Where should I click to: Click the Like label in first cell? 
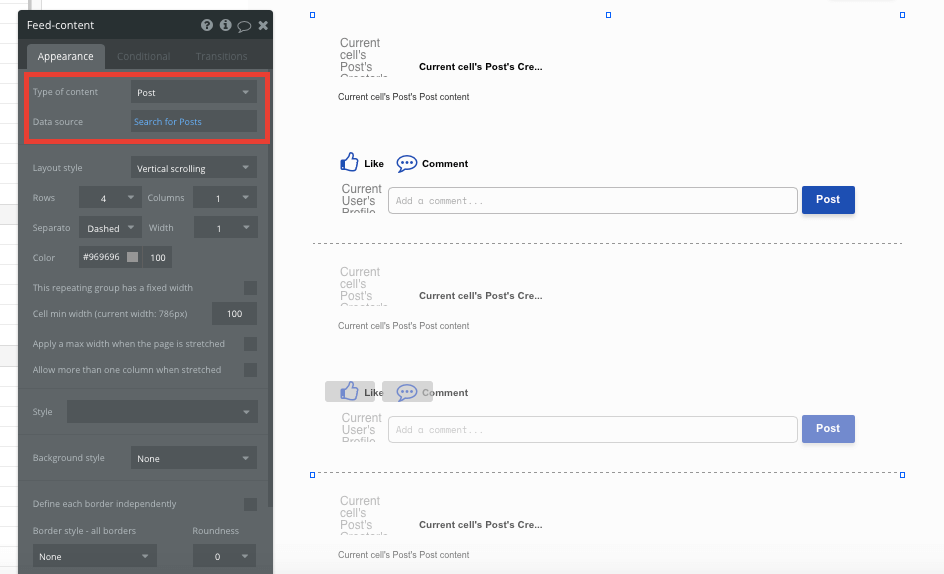[373, 164]
